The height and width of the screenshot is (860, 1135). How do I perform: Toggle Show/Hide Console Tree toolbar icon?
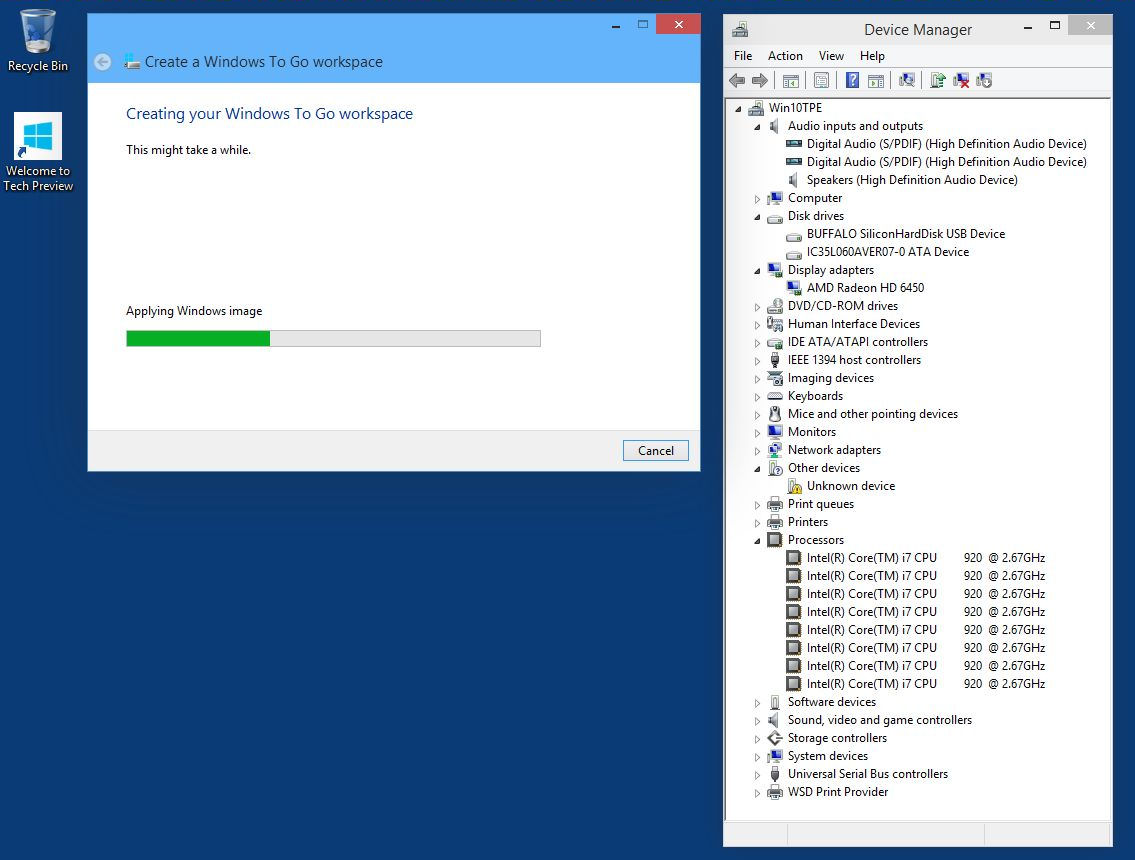tap(790, 80)
